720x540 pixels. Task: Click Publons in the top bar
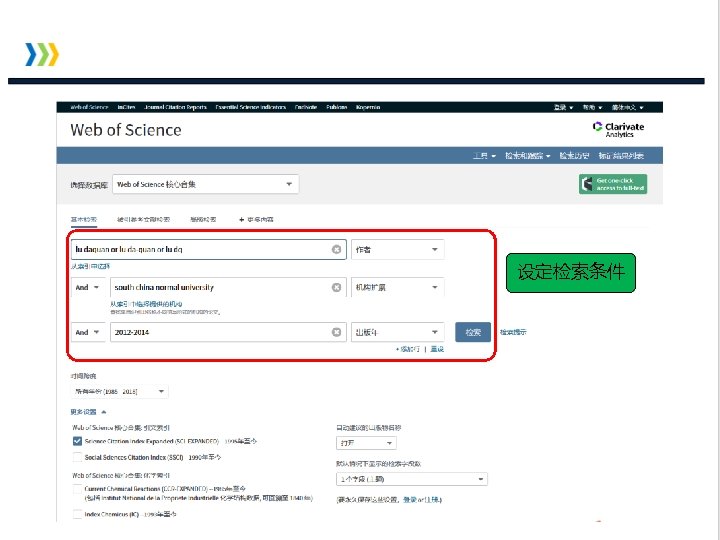click(x=337, y=107)
